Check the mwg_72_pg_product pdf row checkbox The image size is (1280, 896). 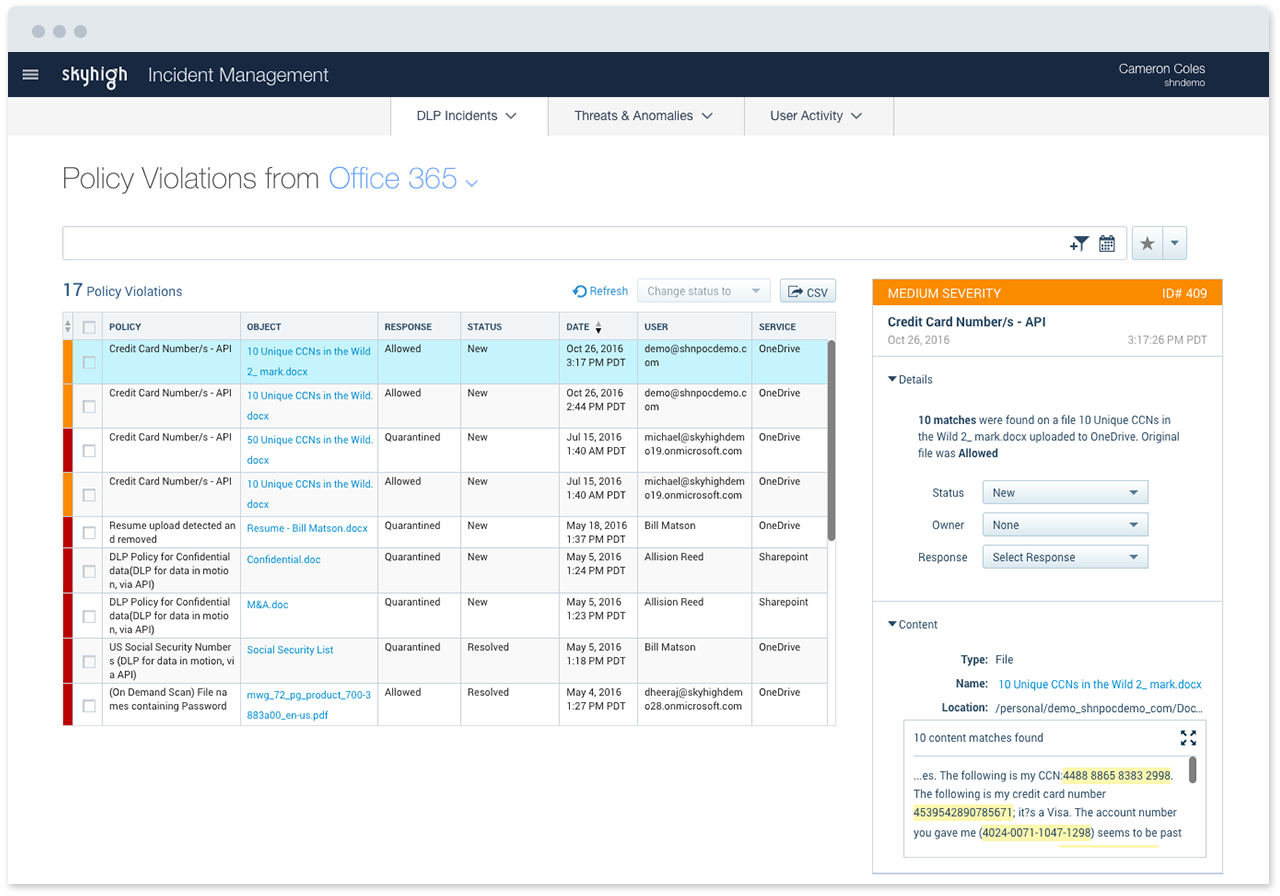coord(89,705)
